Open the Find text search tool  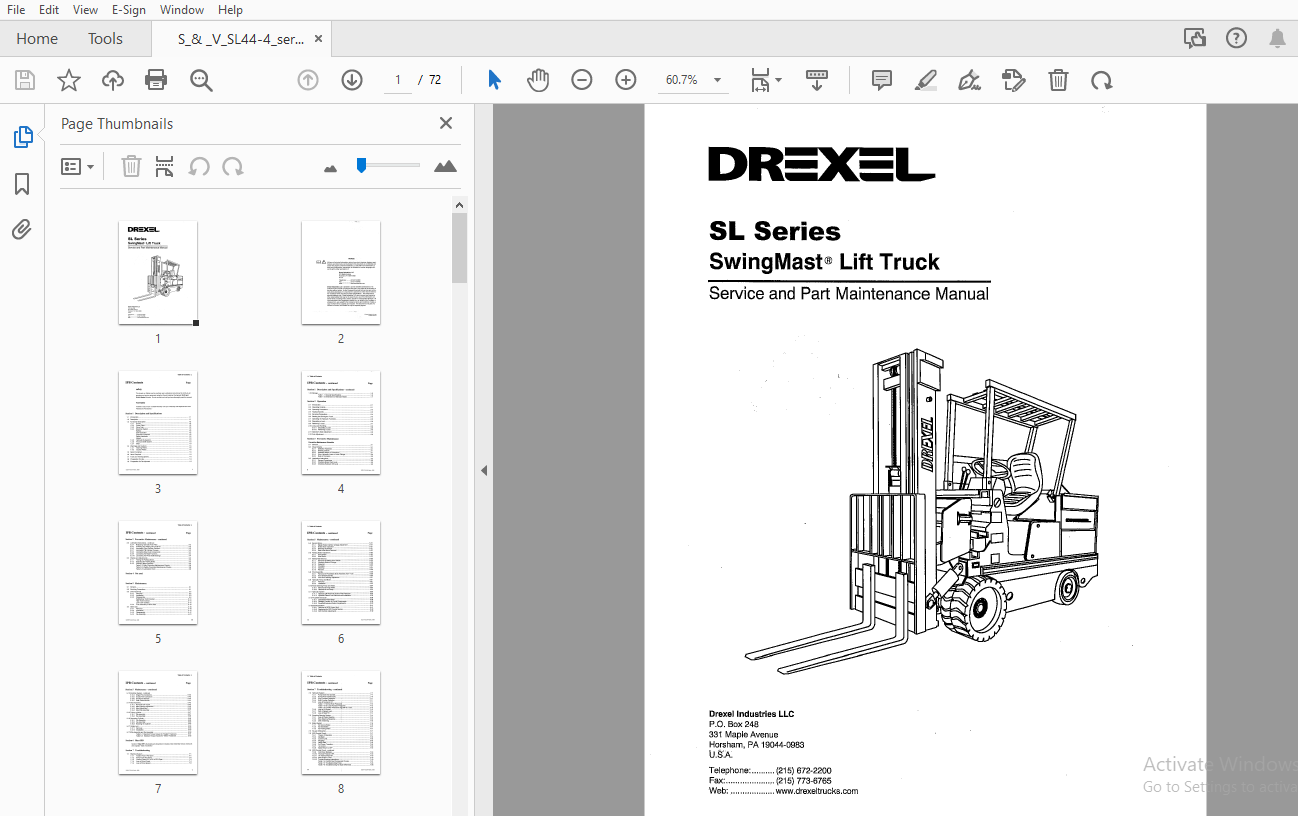pyautogui.click(x=201, y=80)
